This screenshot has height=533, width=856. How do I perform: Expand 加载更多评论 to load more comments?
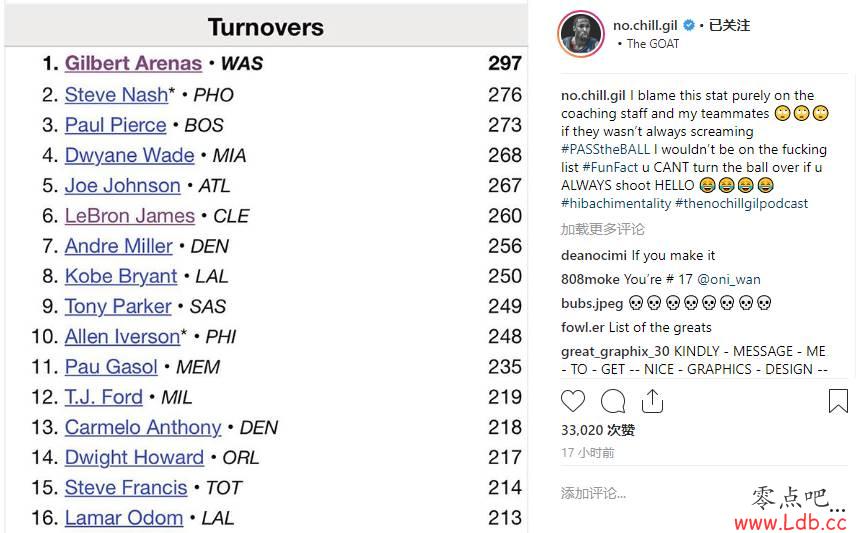point(602,229)
